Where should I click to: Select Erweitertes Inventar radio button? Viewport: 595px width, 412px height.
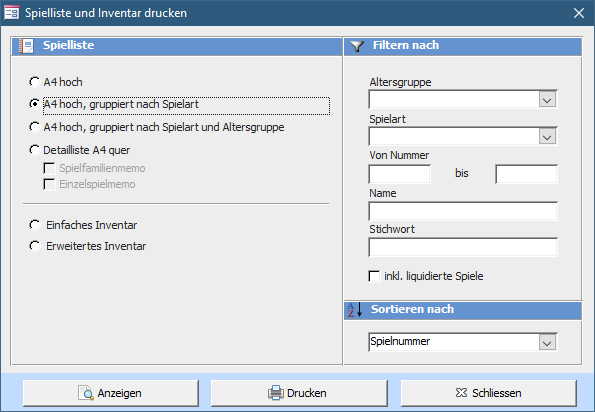pyautogui.click(x=35, y=246)
